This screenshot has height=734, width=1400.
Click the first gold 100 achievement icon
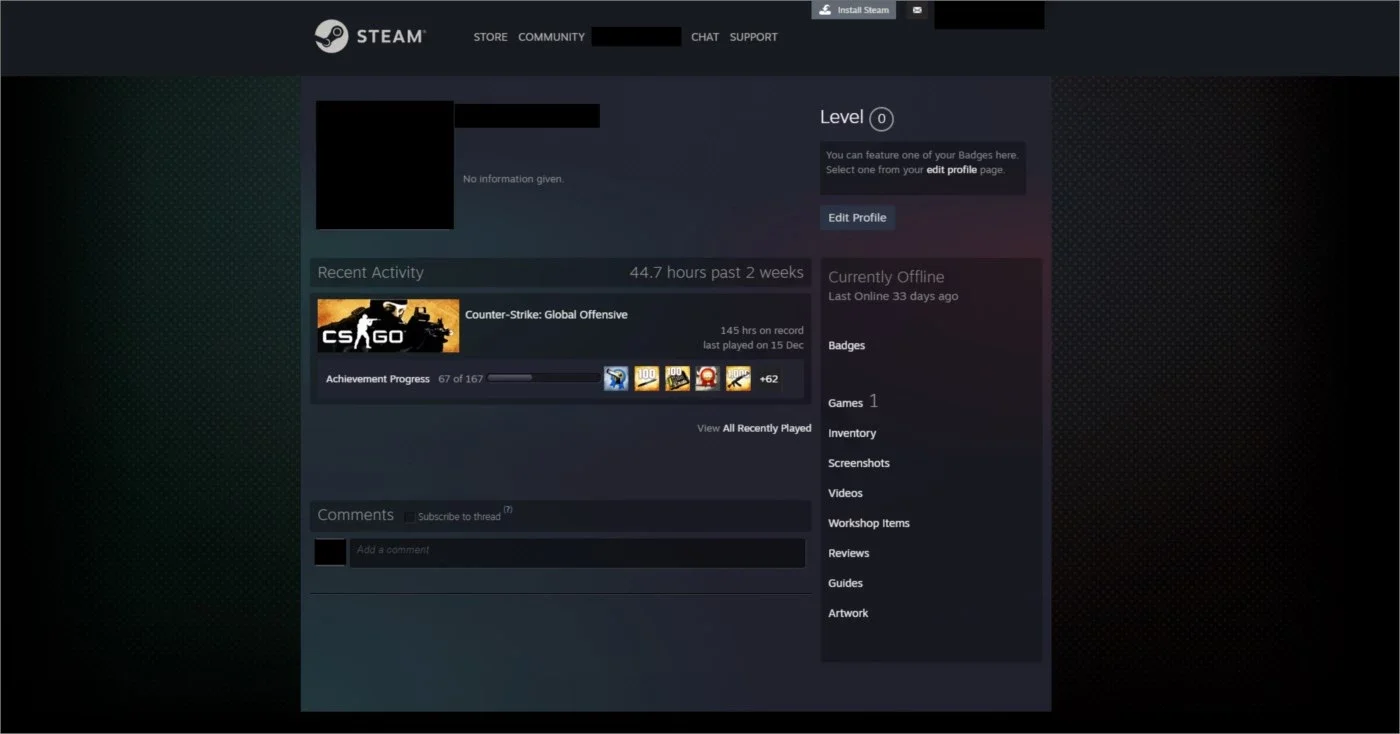[647, 378]
